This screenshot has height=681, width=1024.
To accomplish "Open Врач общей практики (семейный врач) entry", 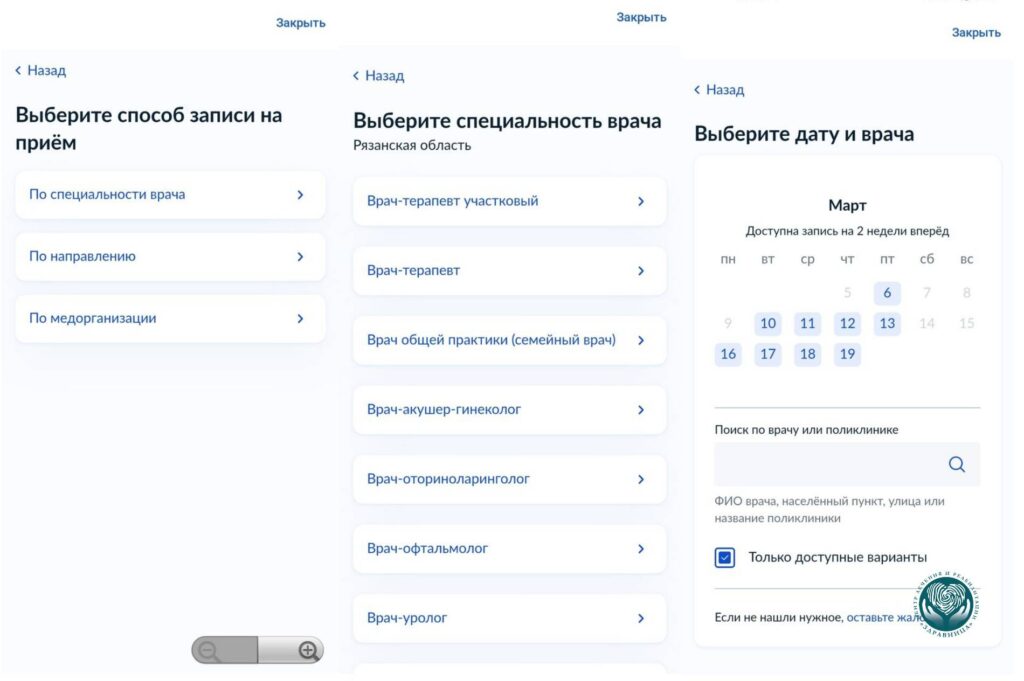I will point(509,340).
